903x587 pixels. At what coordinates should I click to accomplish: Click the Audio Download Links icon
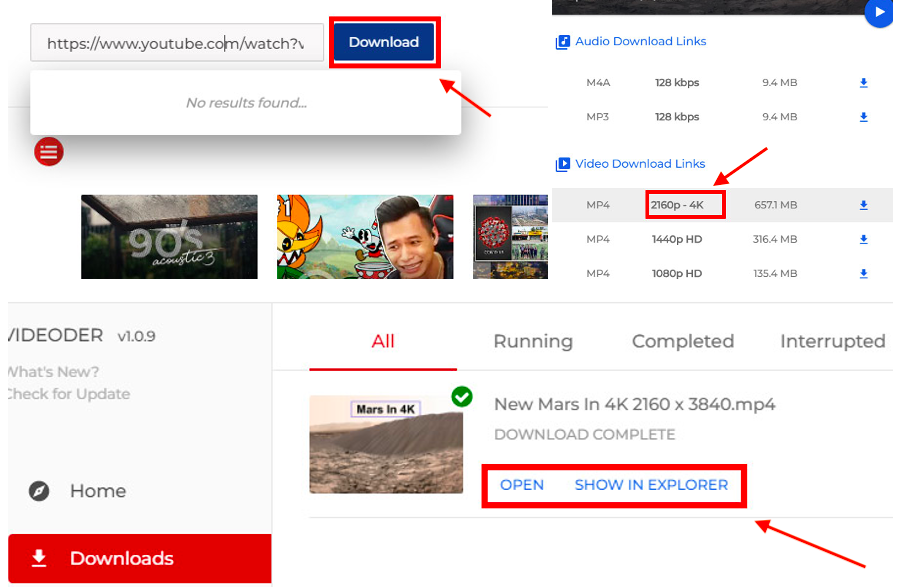561,41
